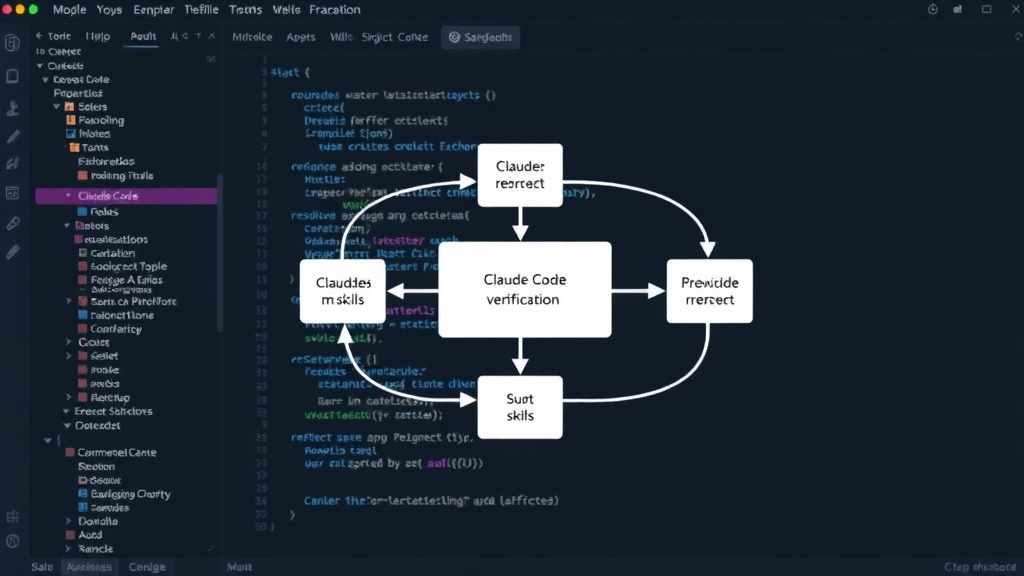This screenshot has height=576, width=1024.
Task: Expand the Rarncle node arrow
Action: tap(69, 549)
